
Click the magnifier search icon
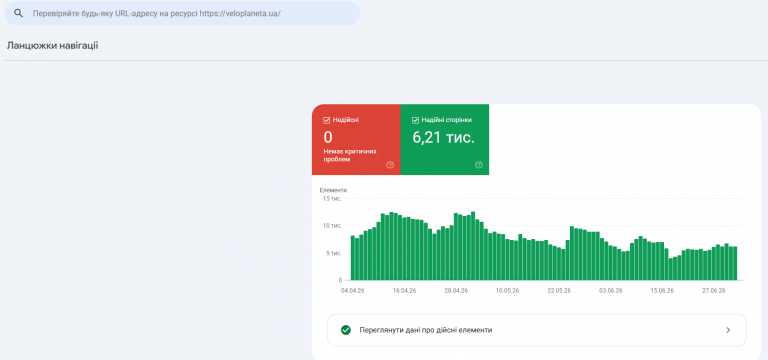point(19,13)
